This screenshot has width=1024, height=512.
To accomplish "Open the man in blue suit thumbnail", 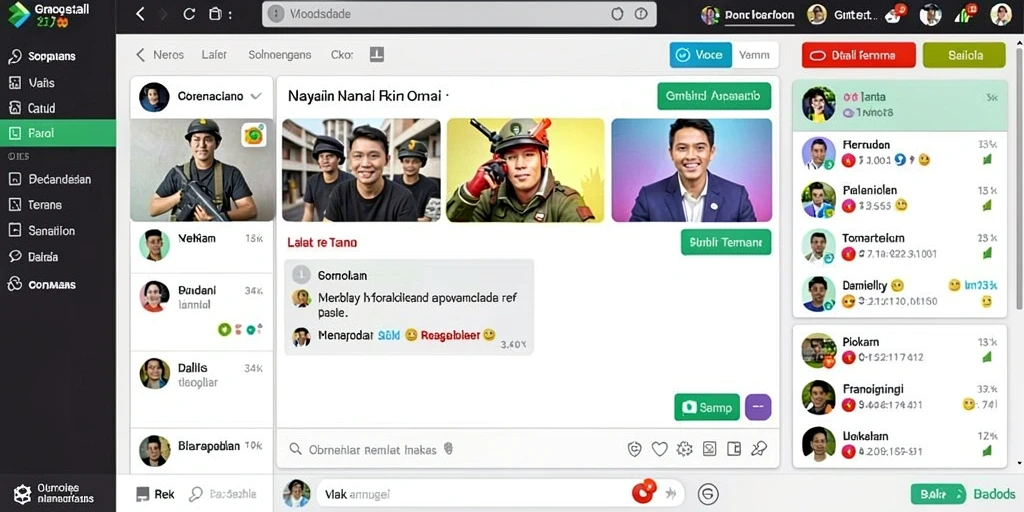I will coord(692,170).
